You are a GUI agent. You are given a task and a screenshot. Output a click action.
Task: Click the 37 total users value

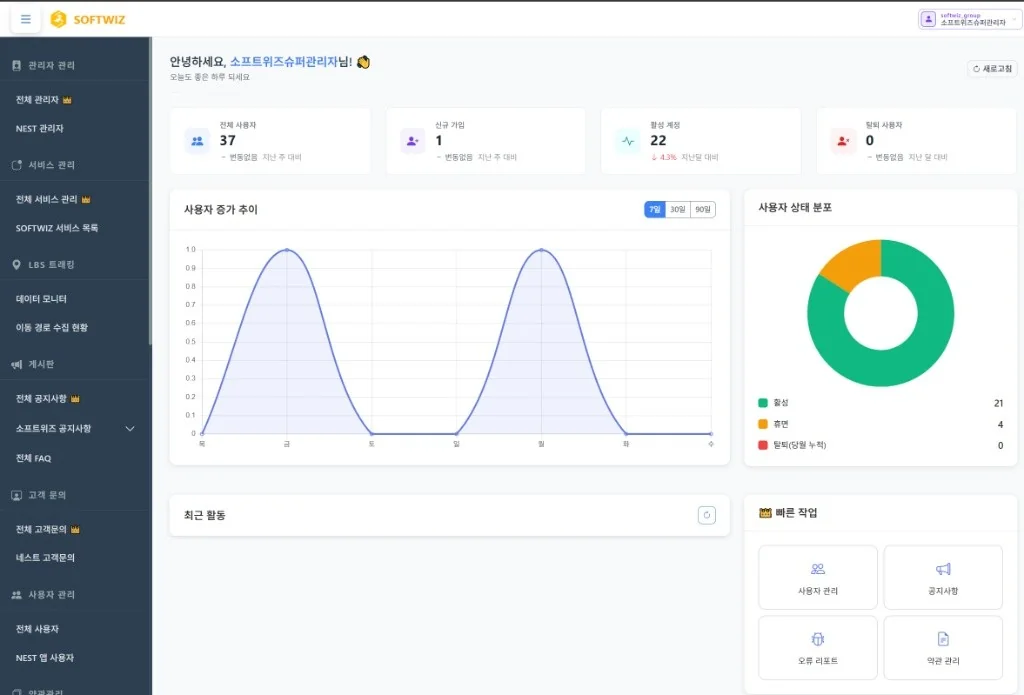tap(228, 140)
